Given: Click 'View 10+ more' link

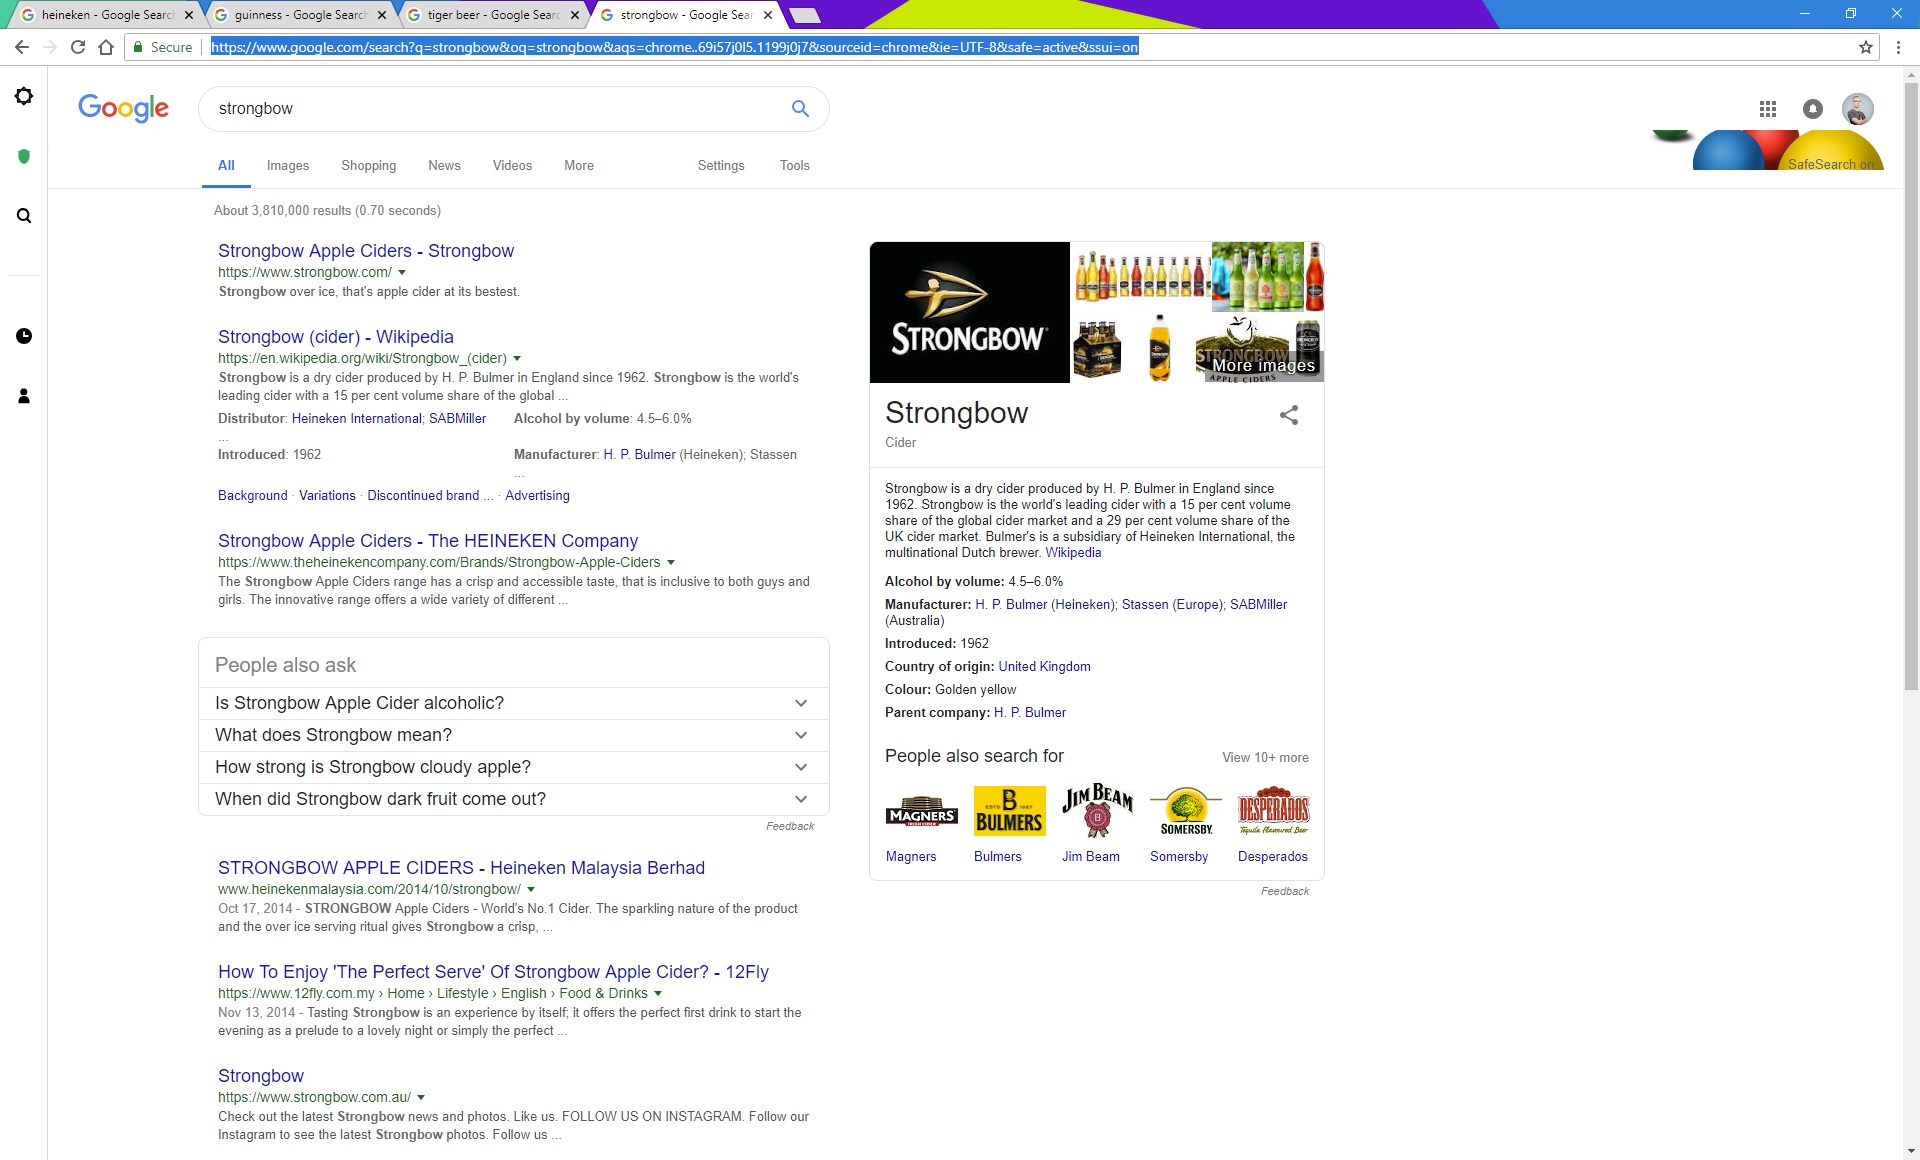Looking at the screenshot, I should click(x=1265, y=757).
